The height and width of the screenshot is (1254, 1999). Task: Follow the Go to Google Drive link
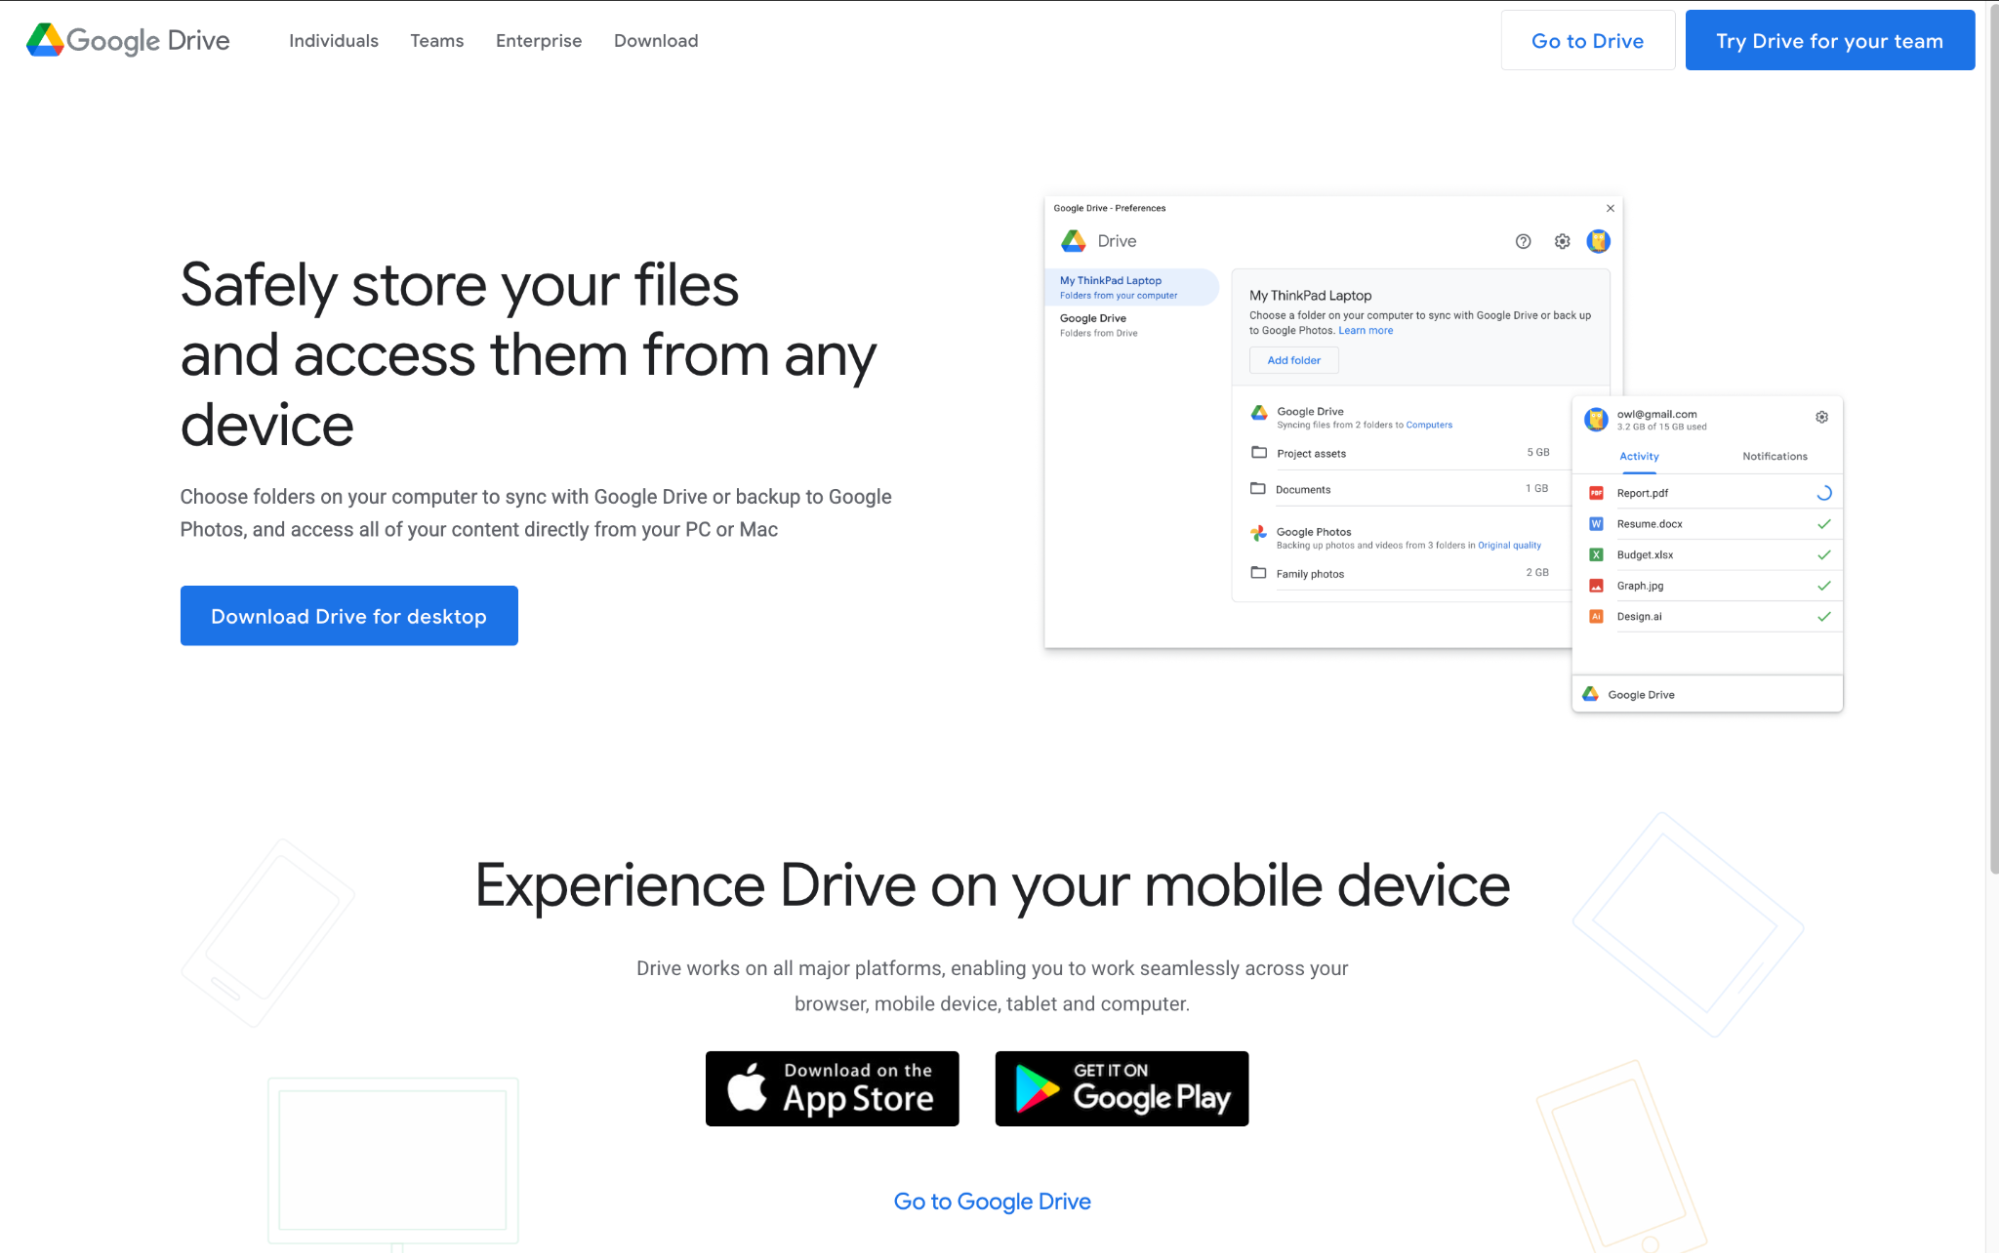[992, 1201]
